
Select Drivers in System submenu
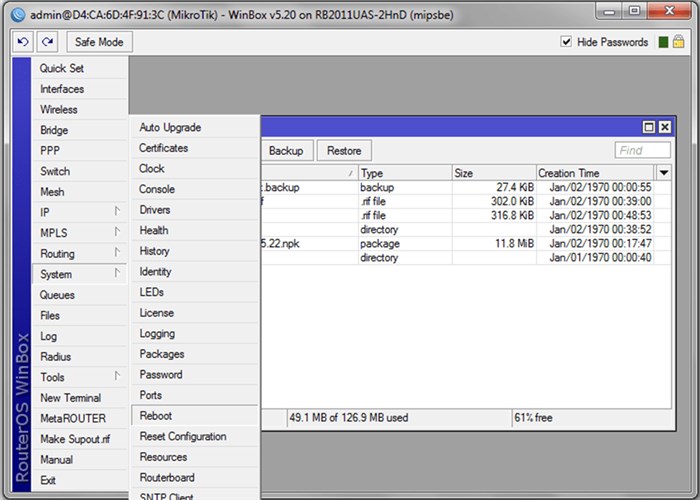[195, 209]
